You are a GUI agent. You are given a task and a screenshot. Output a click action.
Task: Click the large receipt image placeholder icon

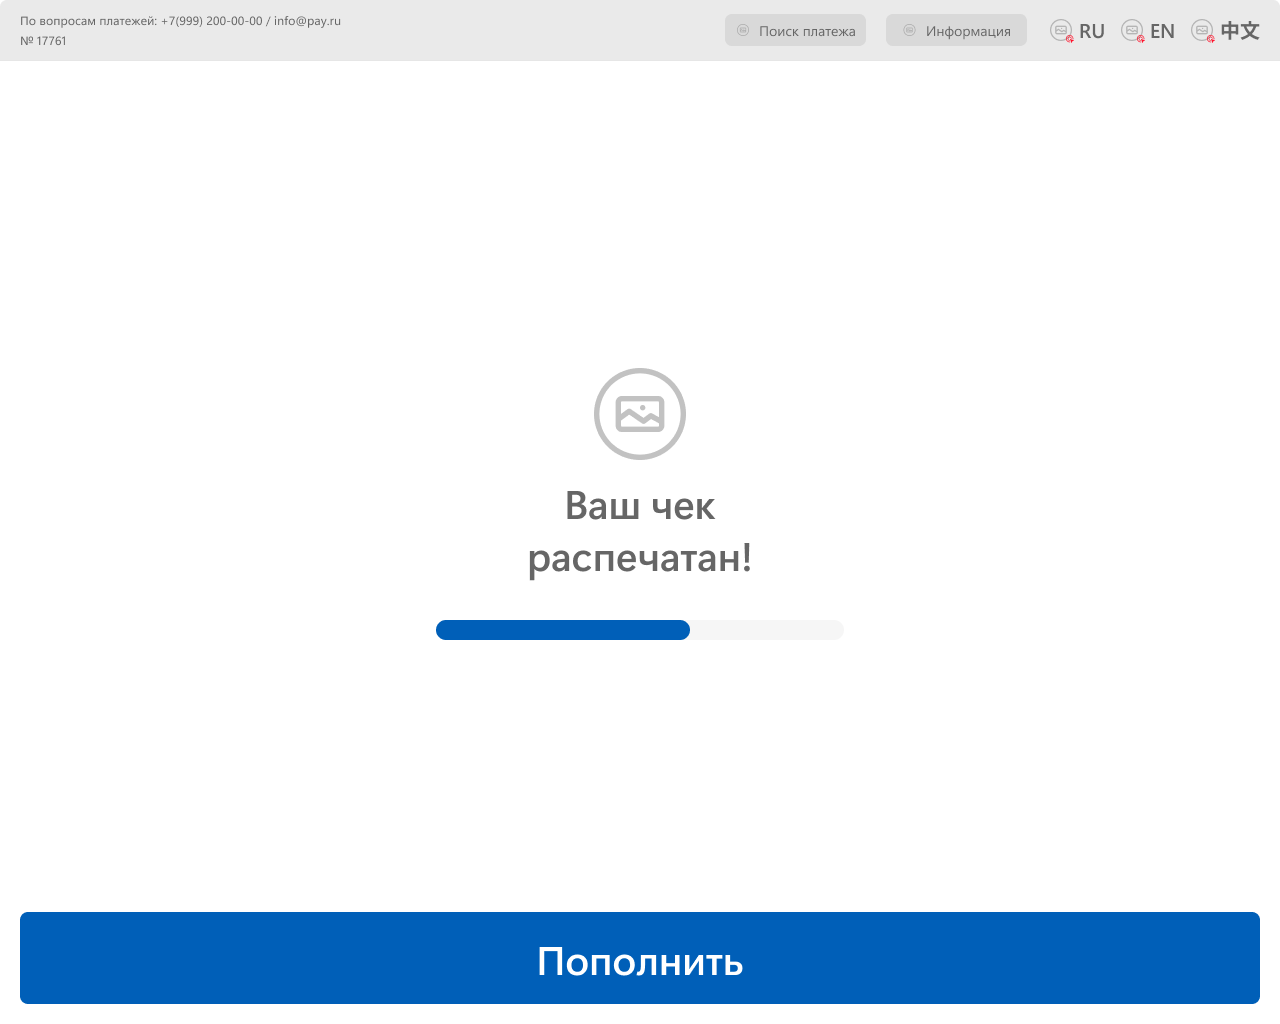[640, 413]
